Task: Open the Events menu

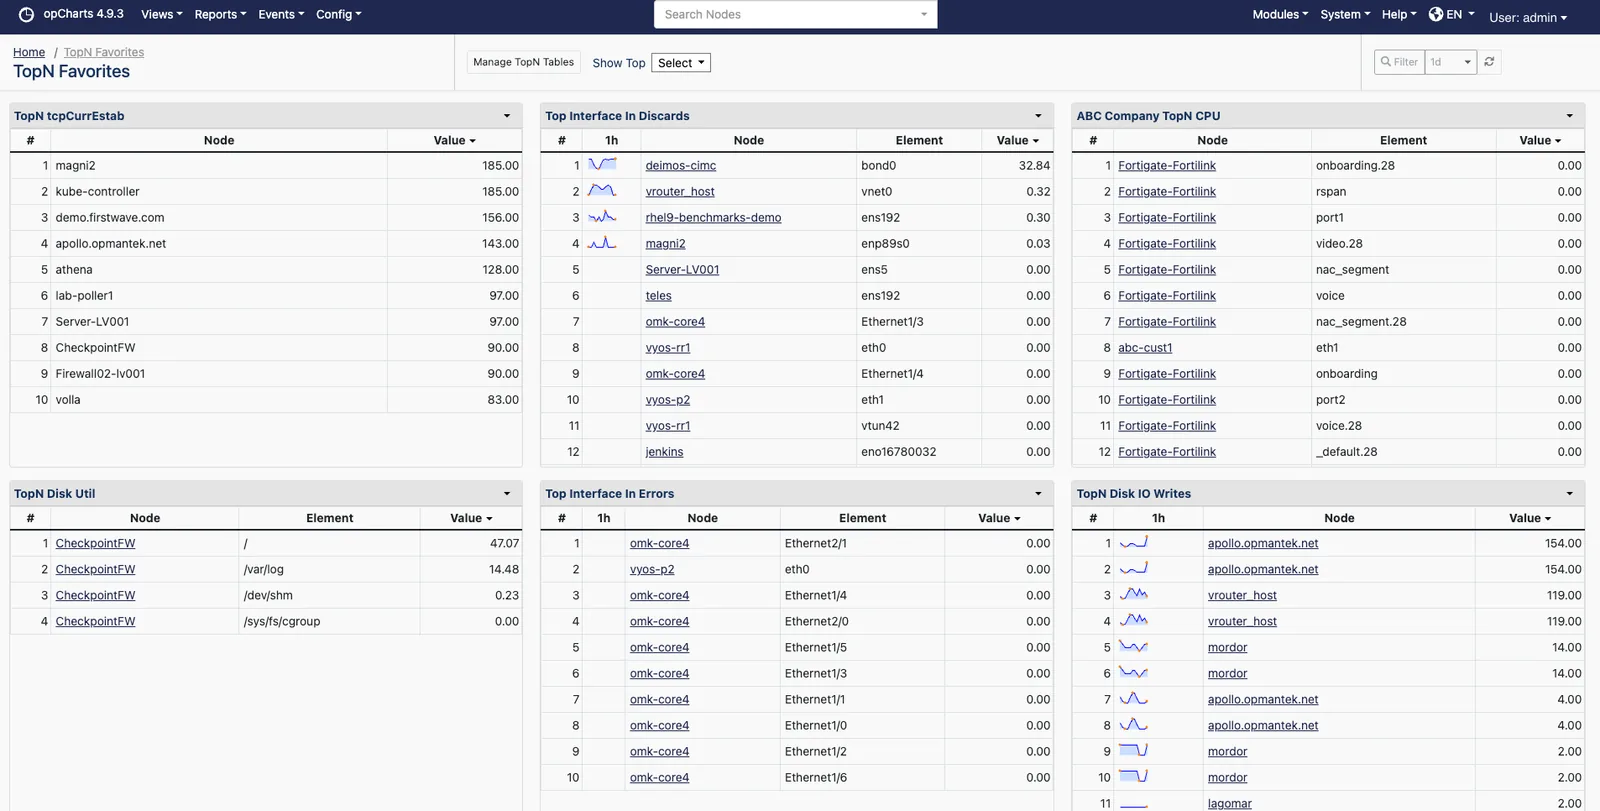Action: click(x=281, y=14)
